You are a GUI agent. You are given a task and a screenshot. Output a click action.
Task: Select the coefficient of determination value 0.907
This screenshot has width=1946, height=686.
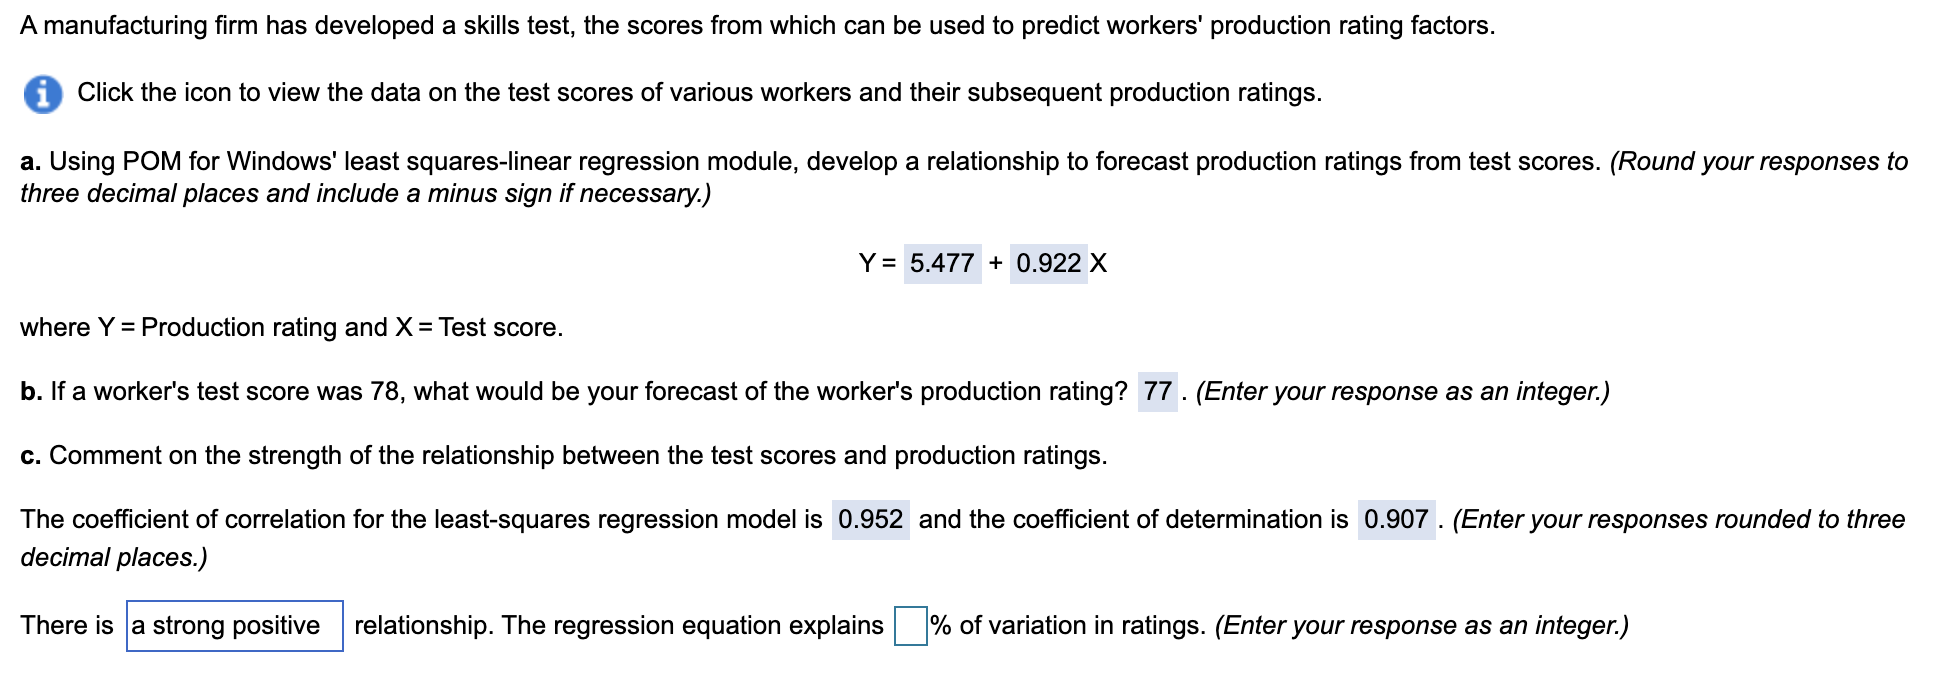[x=1398, y=519]
